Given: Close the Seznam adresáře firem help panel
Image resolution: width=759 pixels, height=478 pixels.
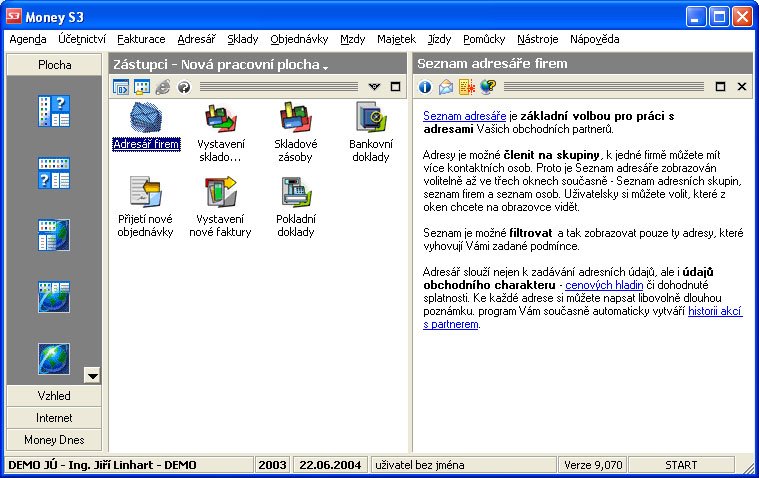Looking at the screenshot, I should coord(742,87).
